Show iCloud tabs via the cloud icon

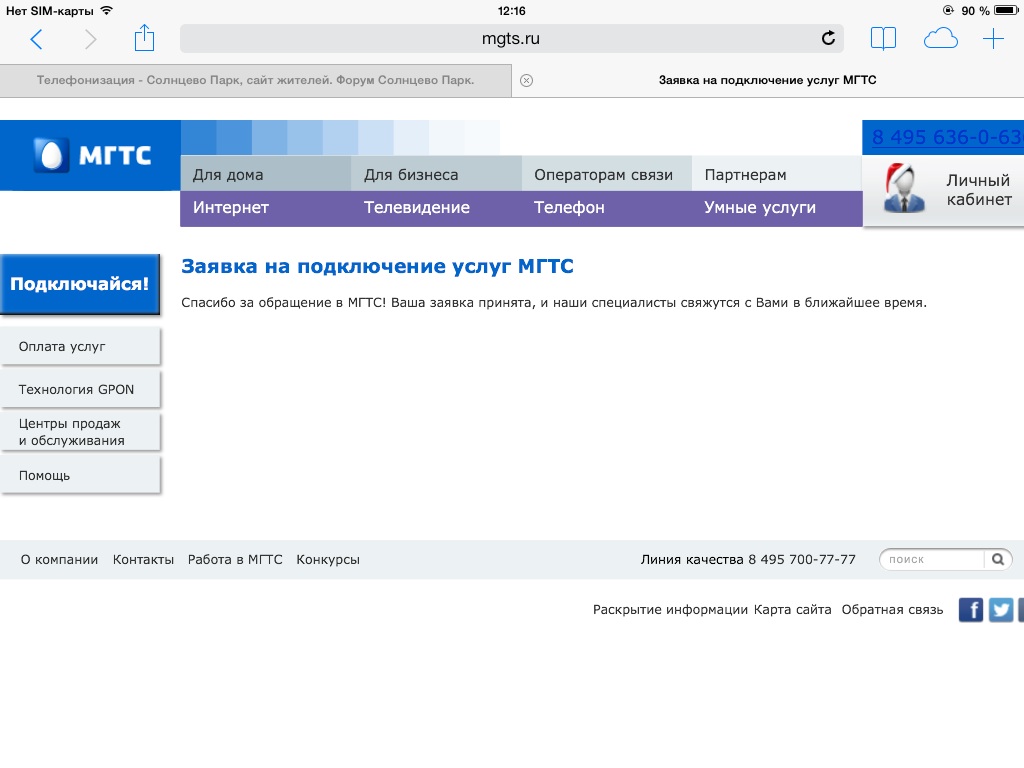coord(940,39)
